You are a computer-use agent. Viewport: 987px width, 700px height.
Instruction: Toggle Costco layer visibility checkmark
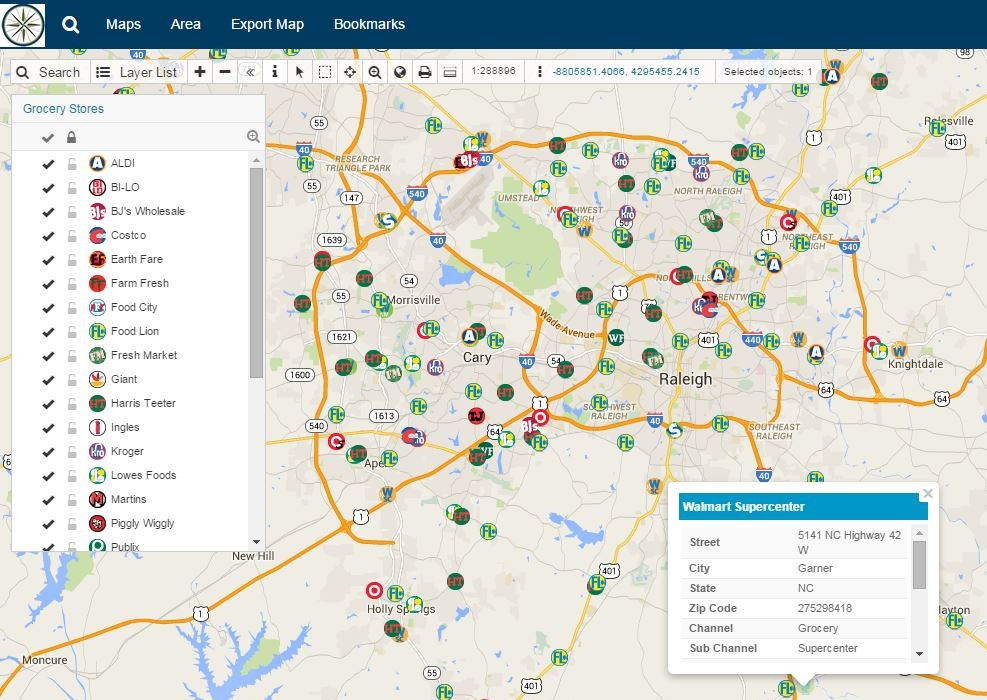coord(48,235)
